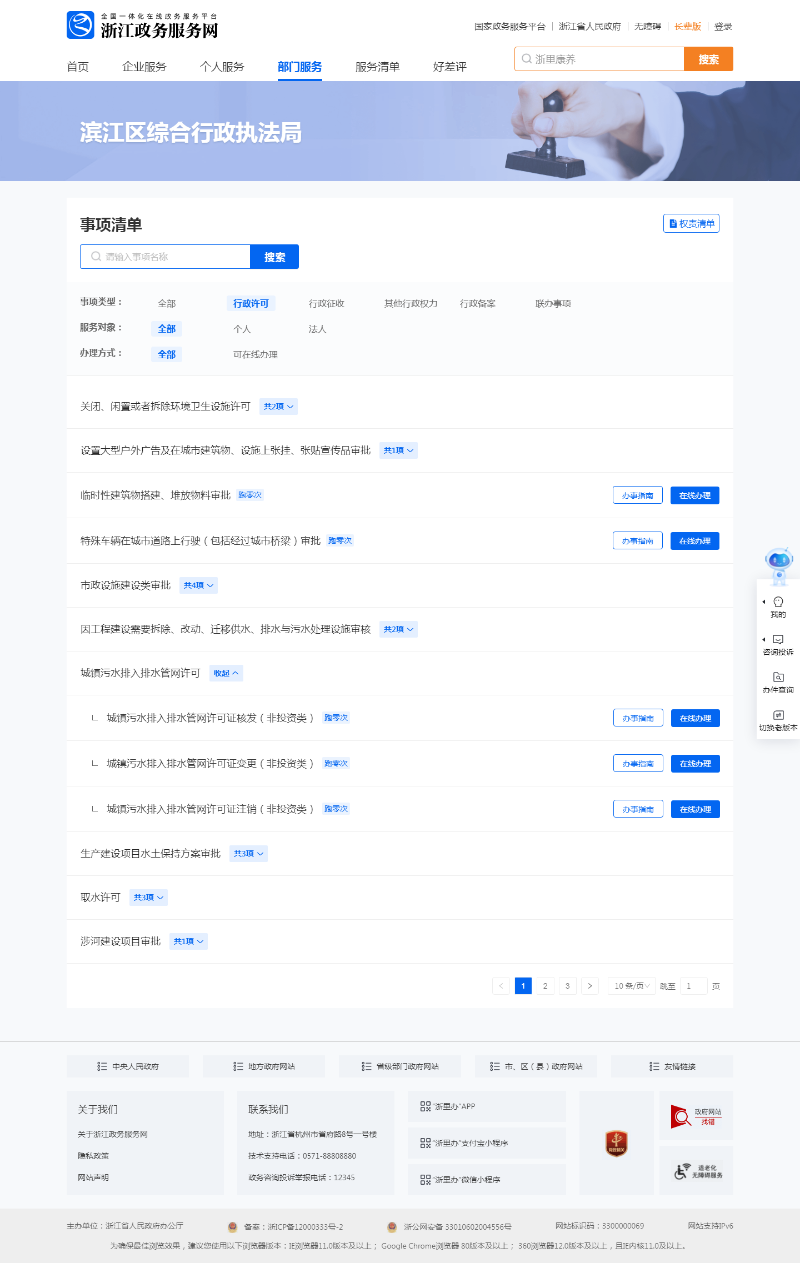Click 在线办理 for 临时性建筑物搭建 item
The image size is (800, 1263).
[695, 495]
